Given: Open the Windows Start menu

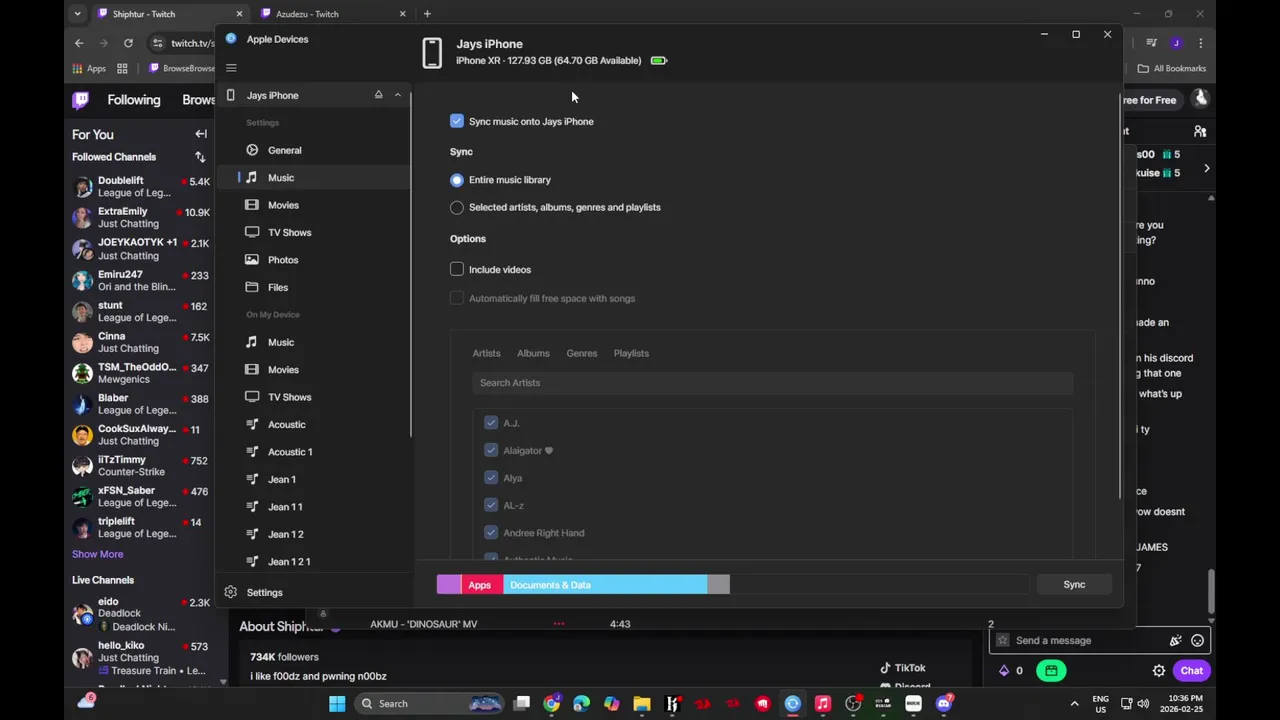Looking at the screenshot, I should [337, 704].
